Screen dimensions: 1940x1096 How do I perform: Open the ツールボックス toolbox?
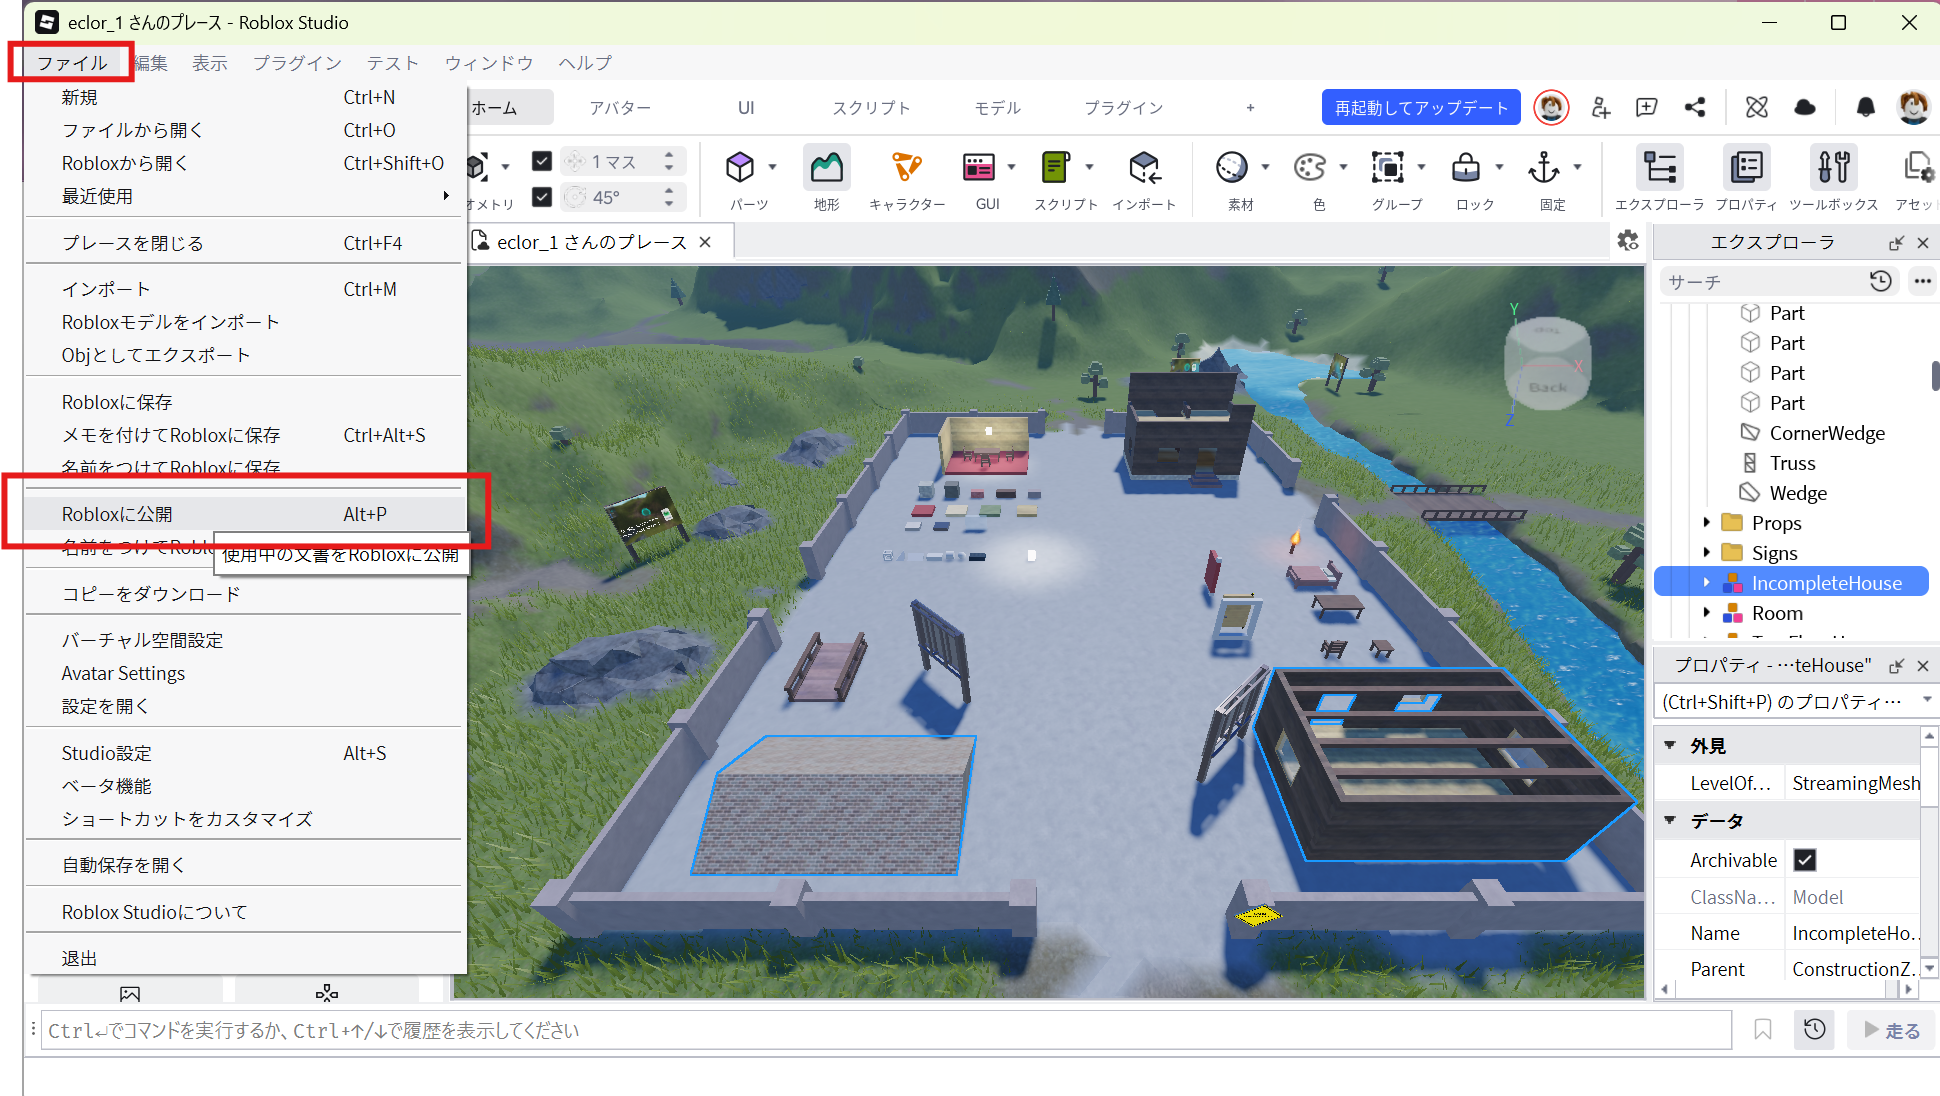[1834, 168]
